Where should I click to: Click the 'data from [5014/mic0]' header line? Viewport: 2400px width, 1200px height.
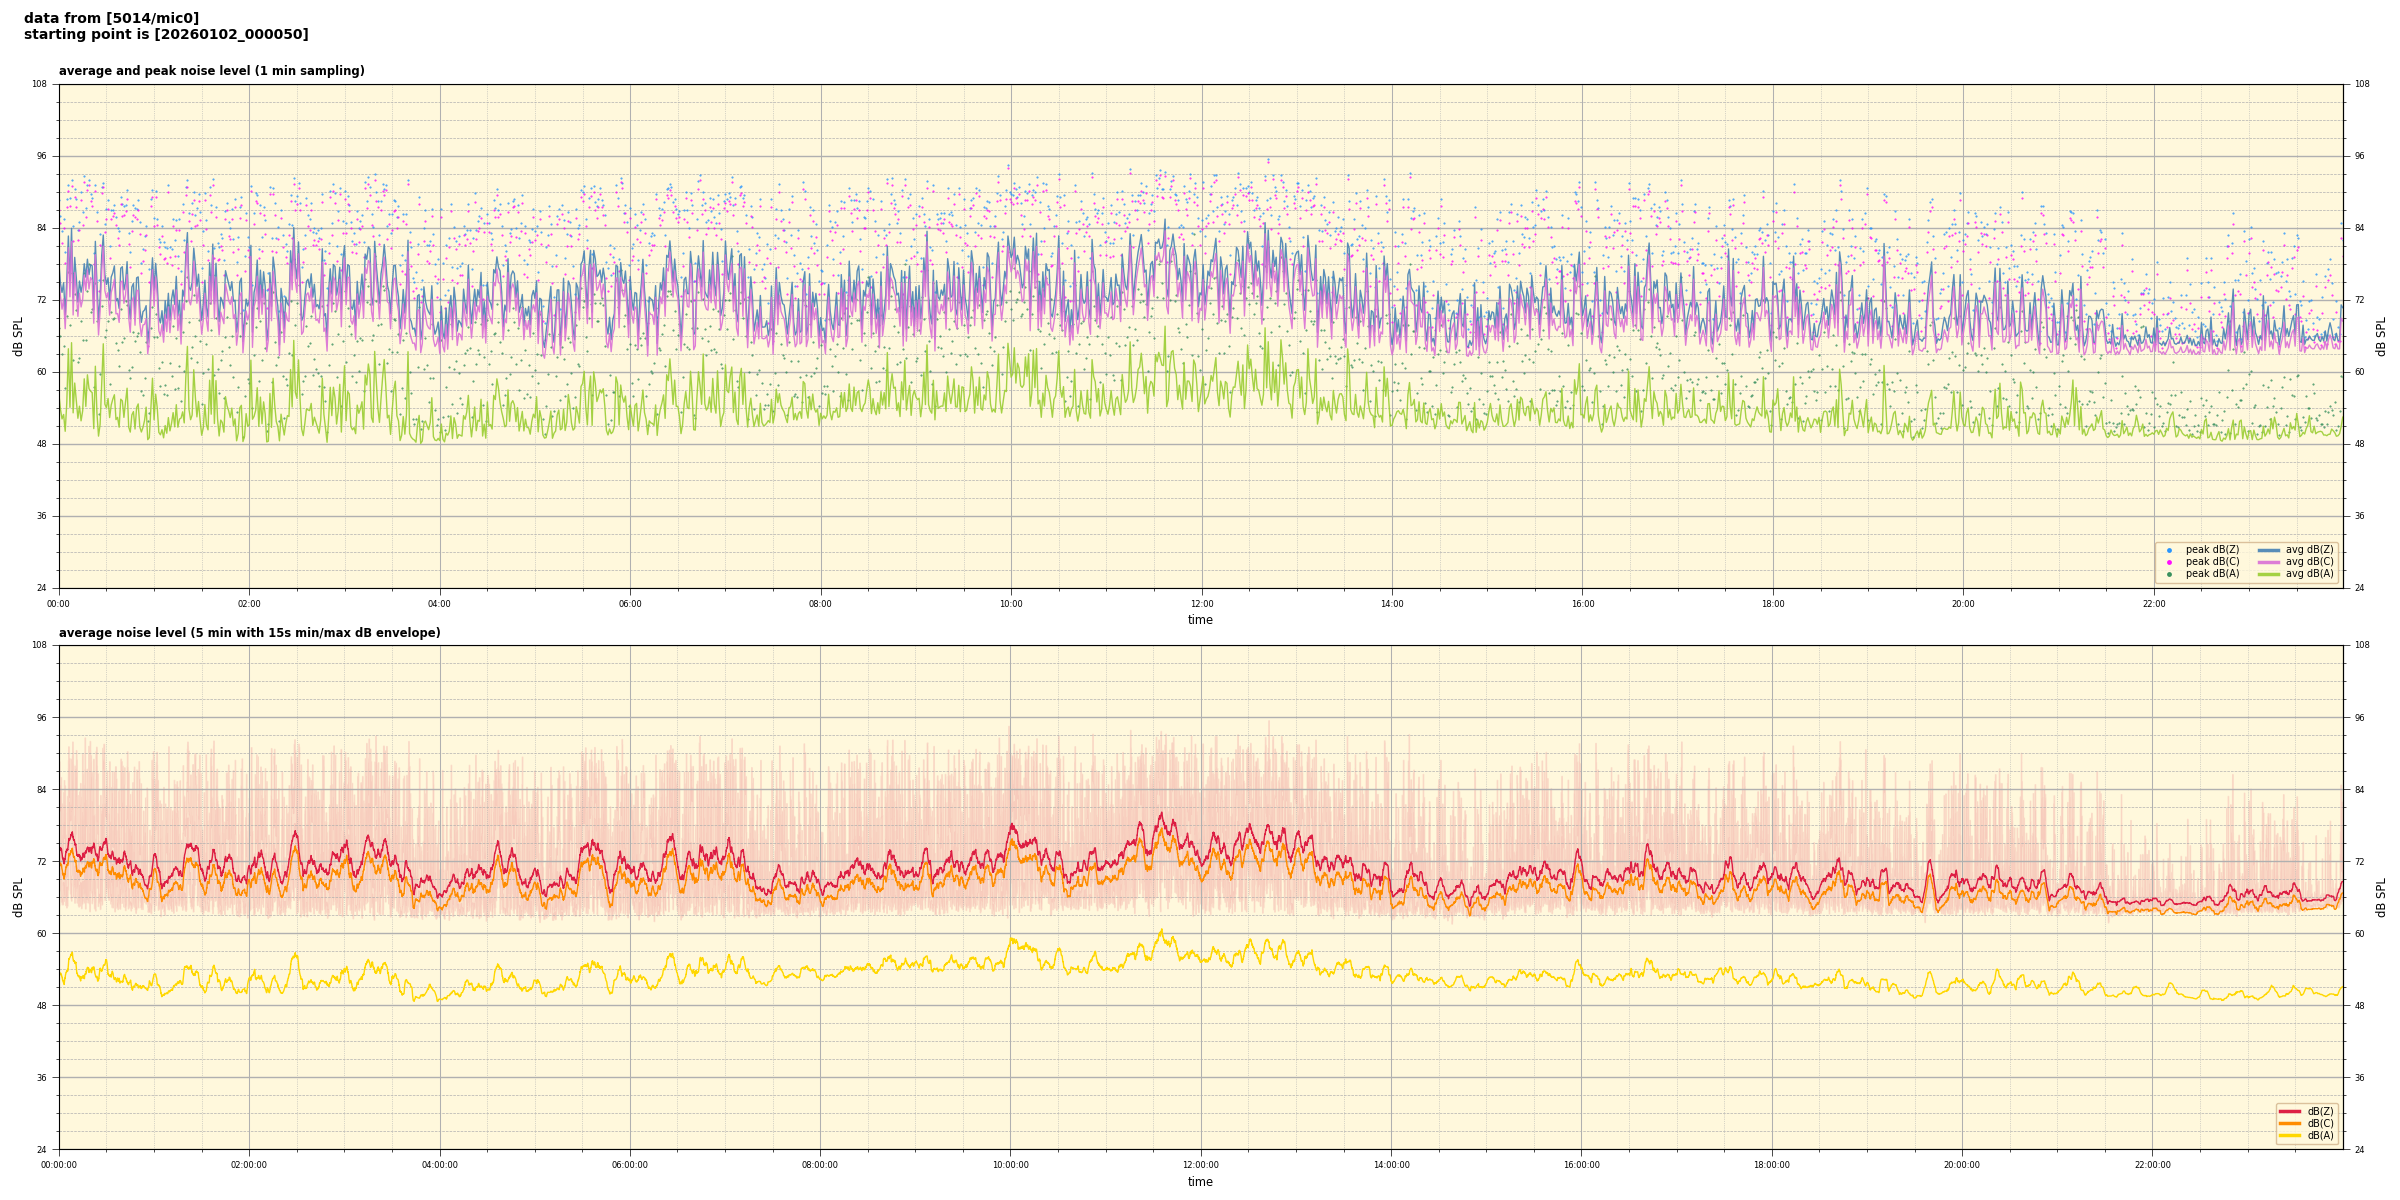pos(111,18)
